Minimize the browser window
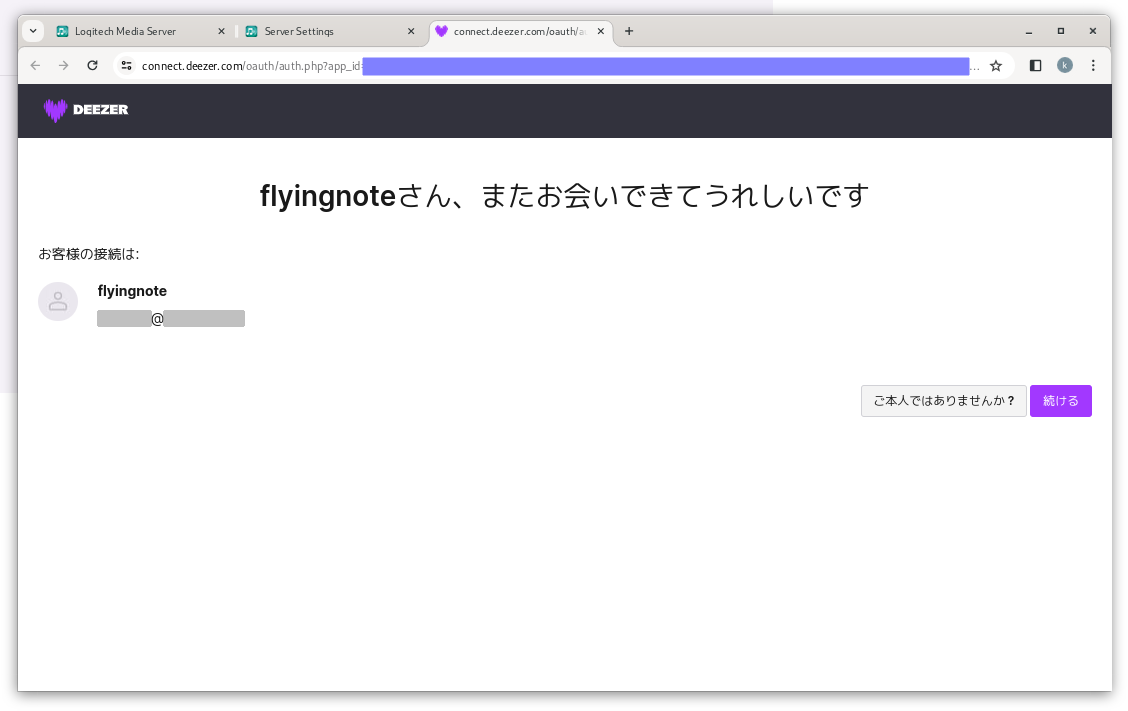Viewport: 1128px width, 711px height. click(1029, 32)
